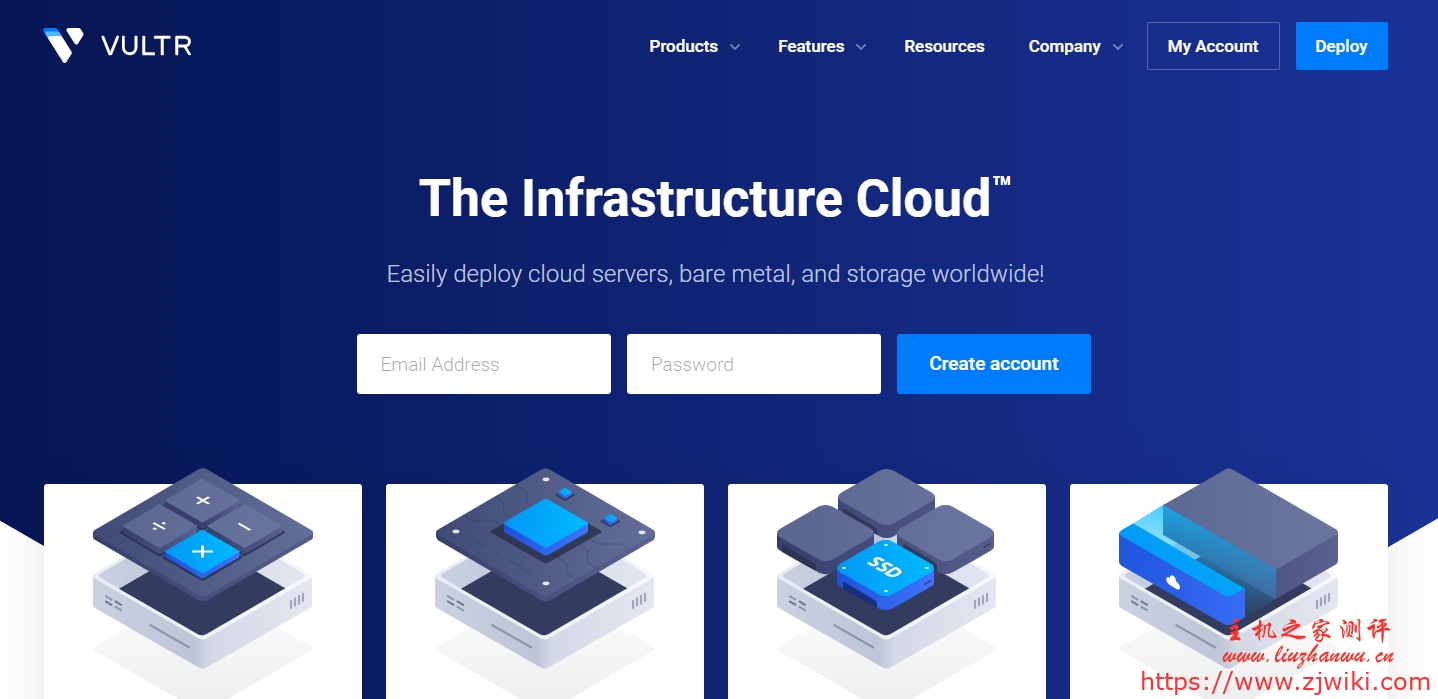The height and width of the screenshot is (699, 1438).
Task: Open the Features menu item
Action: pyautogui.click(x=810, y=46)
